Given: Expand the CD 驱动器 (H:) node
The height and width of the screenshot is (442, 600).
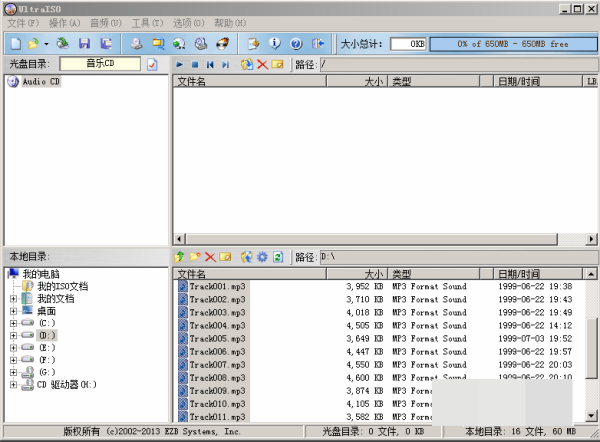Looking at the screenshot, I should pyautogui.click(x=13, y=385).
